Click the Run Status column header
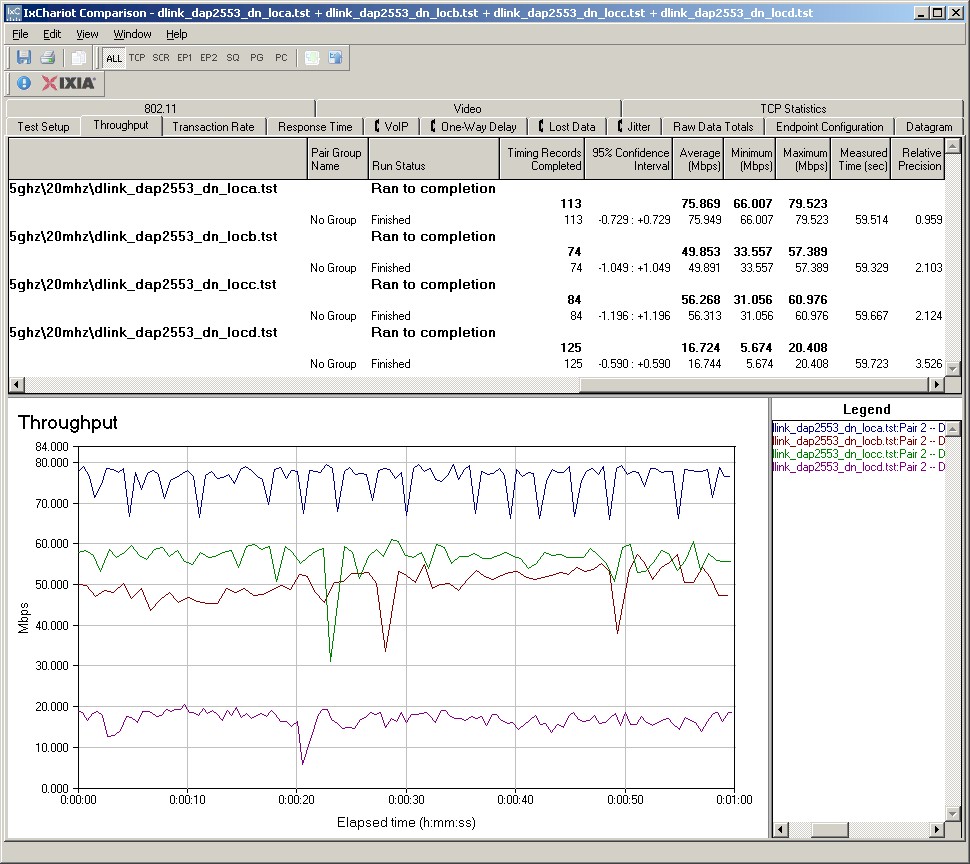970x864 pixels. coord(434,159)
